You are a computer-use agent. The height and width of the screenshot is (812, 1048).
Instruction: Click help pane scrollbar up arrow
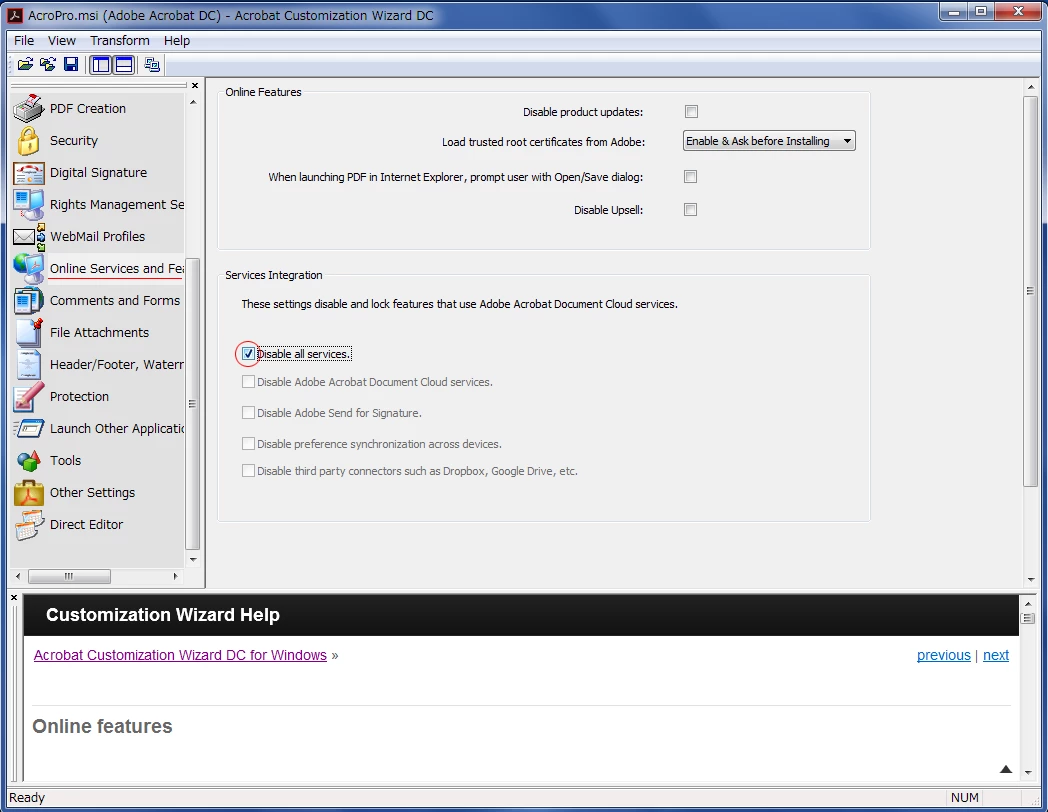click(x=1028, y=603)
